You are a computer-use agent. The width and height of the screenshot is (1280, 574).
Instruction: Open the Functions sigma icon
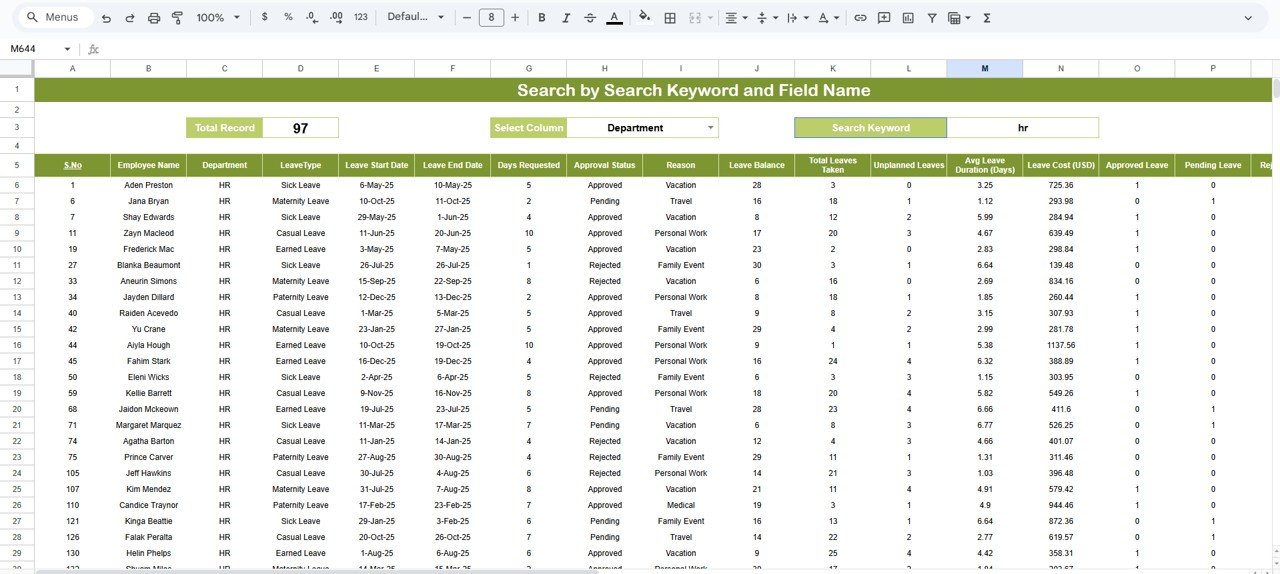pos(987,18)
